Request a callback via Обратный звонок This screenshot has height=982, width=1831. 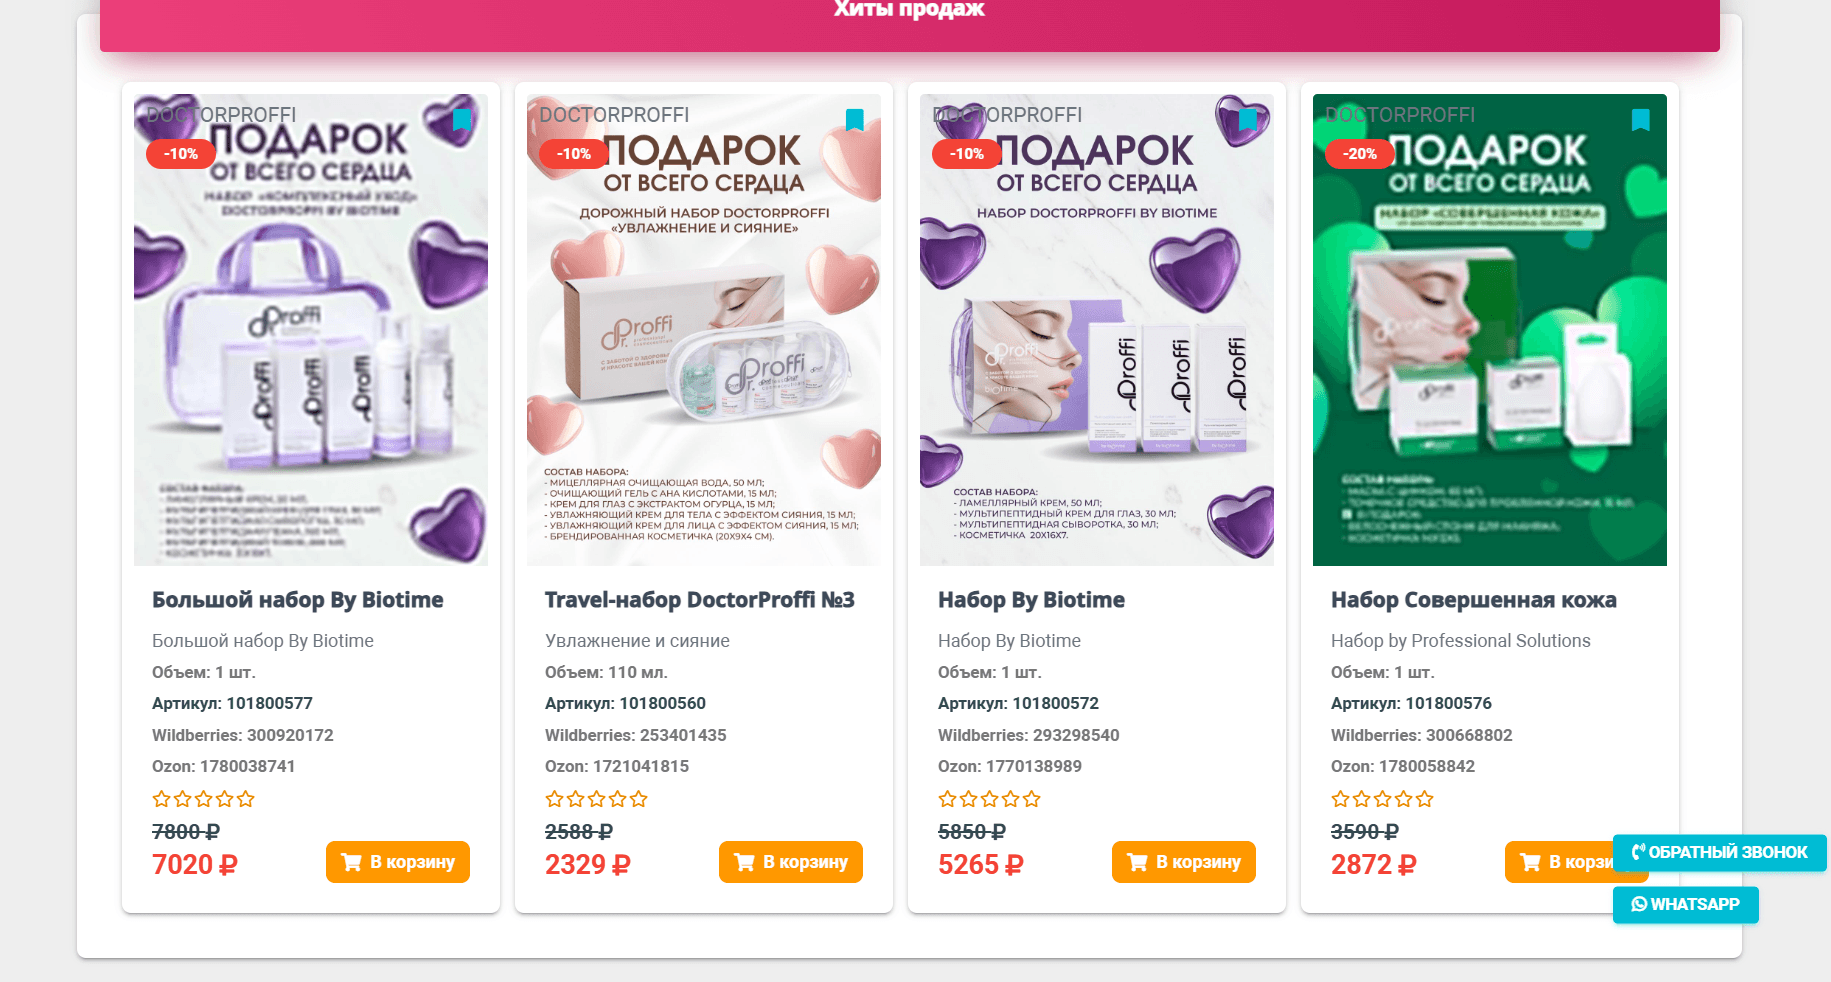pyautogui.click(x=1720, y=853)
